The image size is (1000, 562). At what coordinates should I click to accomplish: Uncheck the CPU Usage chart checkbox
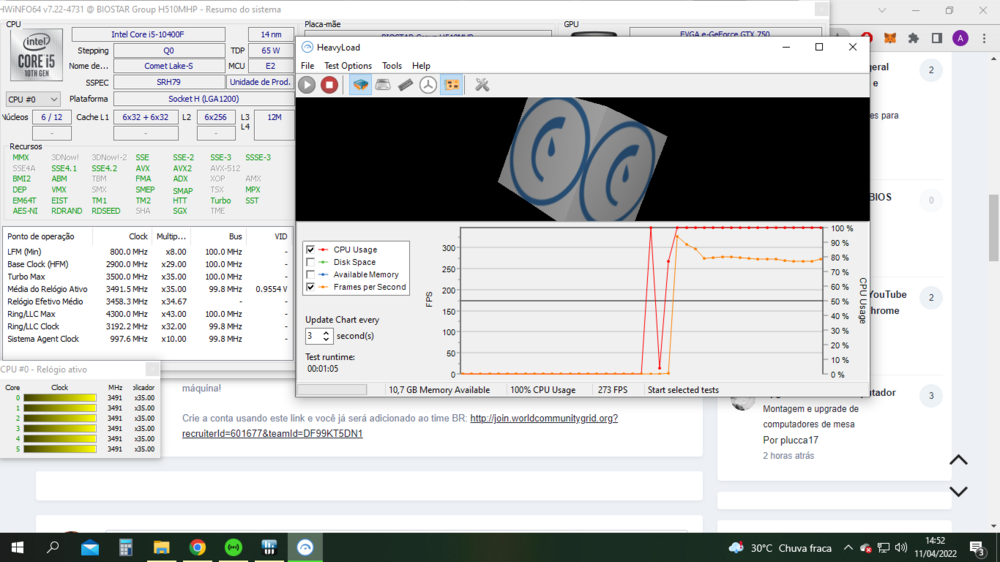tap(311, 250)
